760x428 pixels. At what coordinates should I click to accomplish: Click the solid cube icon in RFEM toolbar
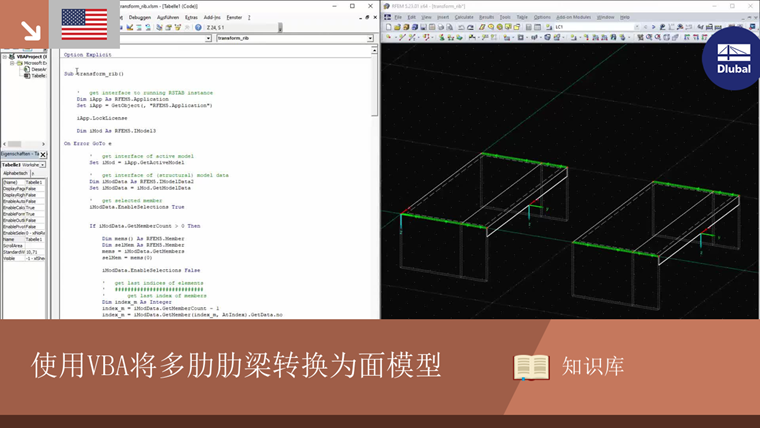(548, 37)
